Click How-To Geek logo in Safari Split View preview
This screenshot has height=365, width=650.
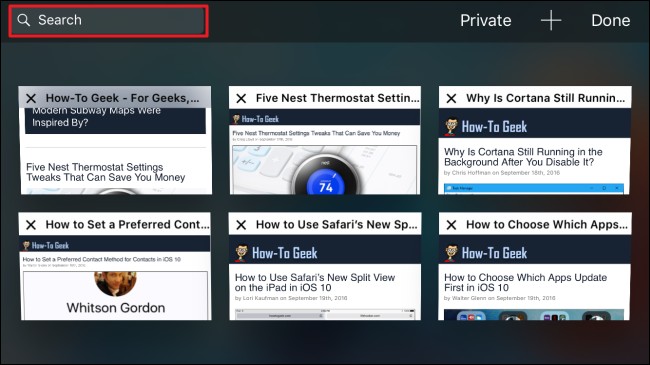click(x=276, y=253)
